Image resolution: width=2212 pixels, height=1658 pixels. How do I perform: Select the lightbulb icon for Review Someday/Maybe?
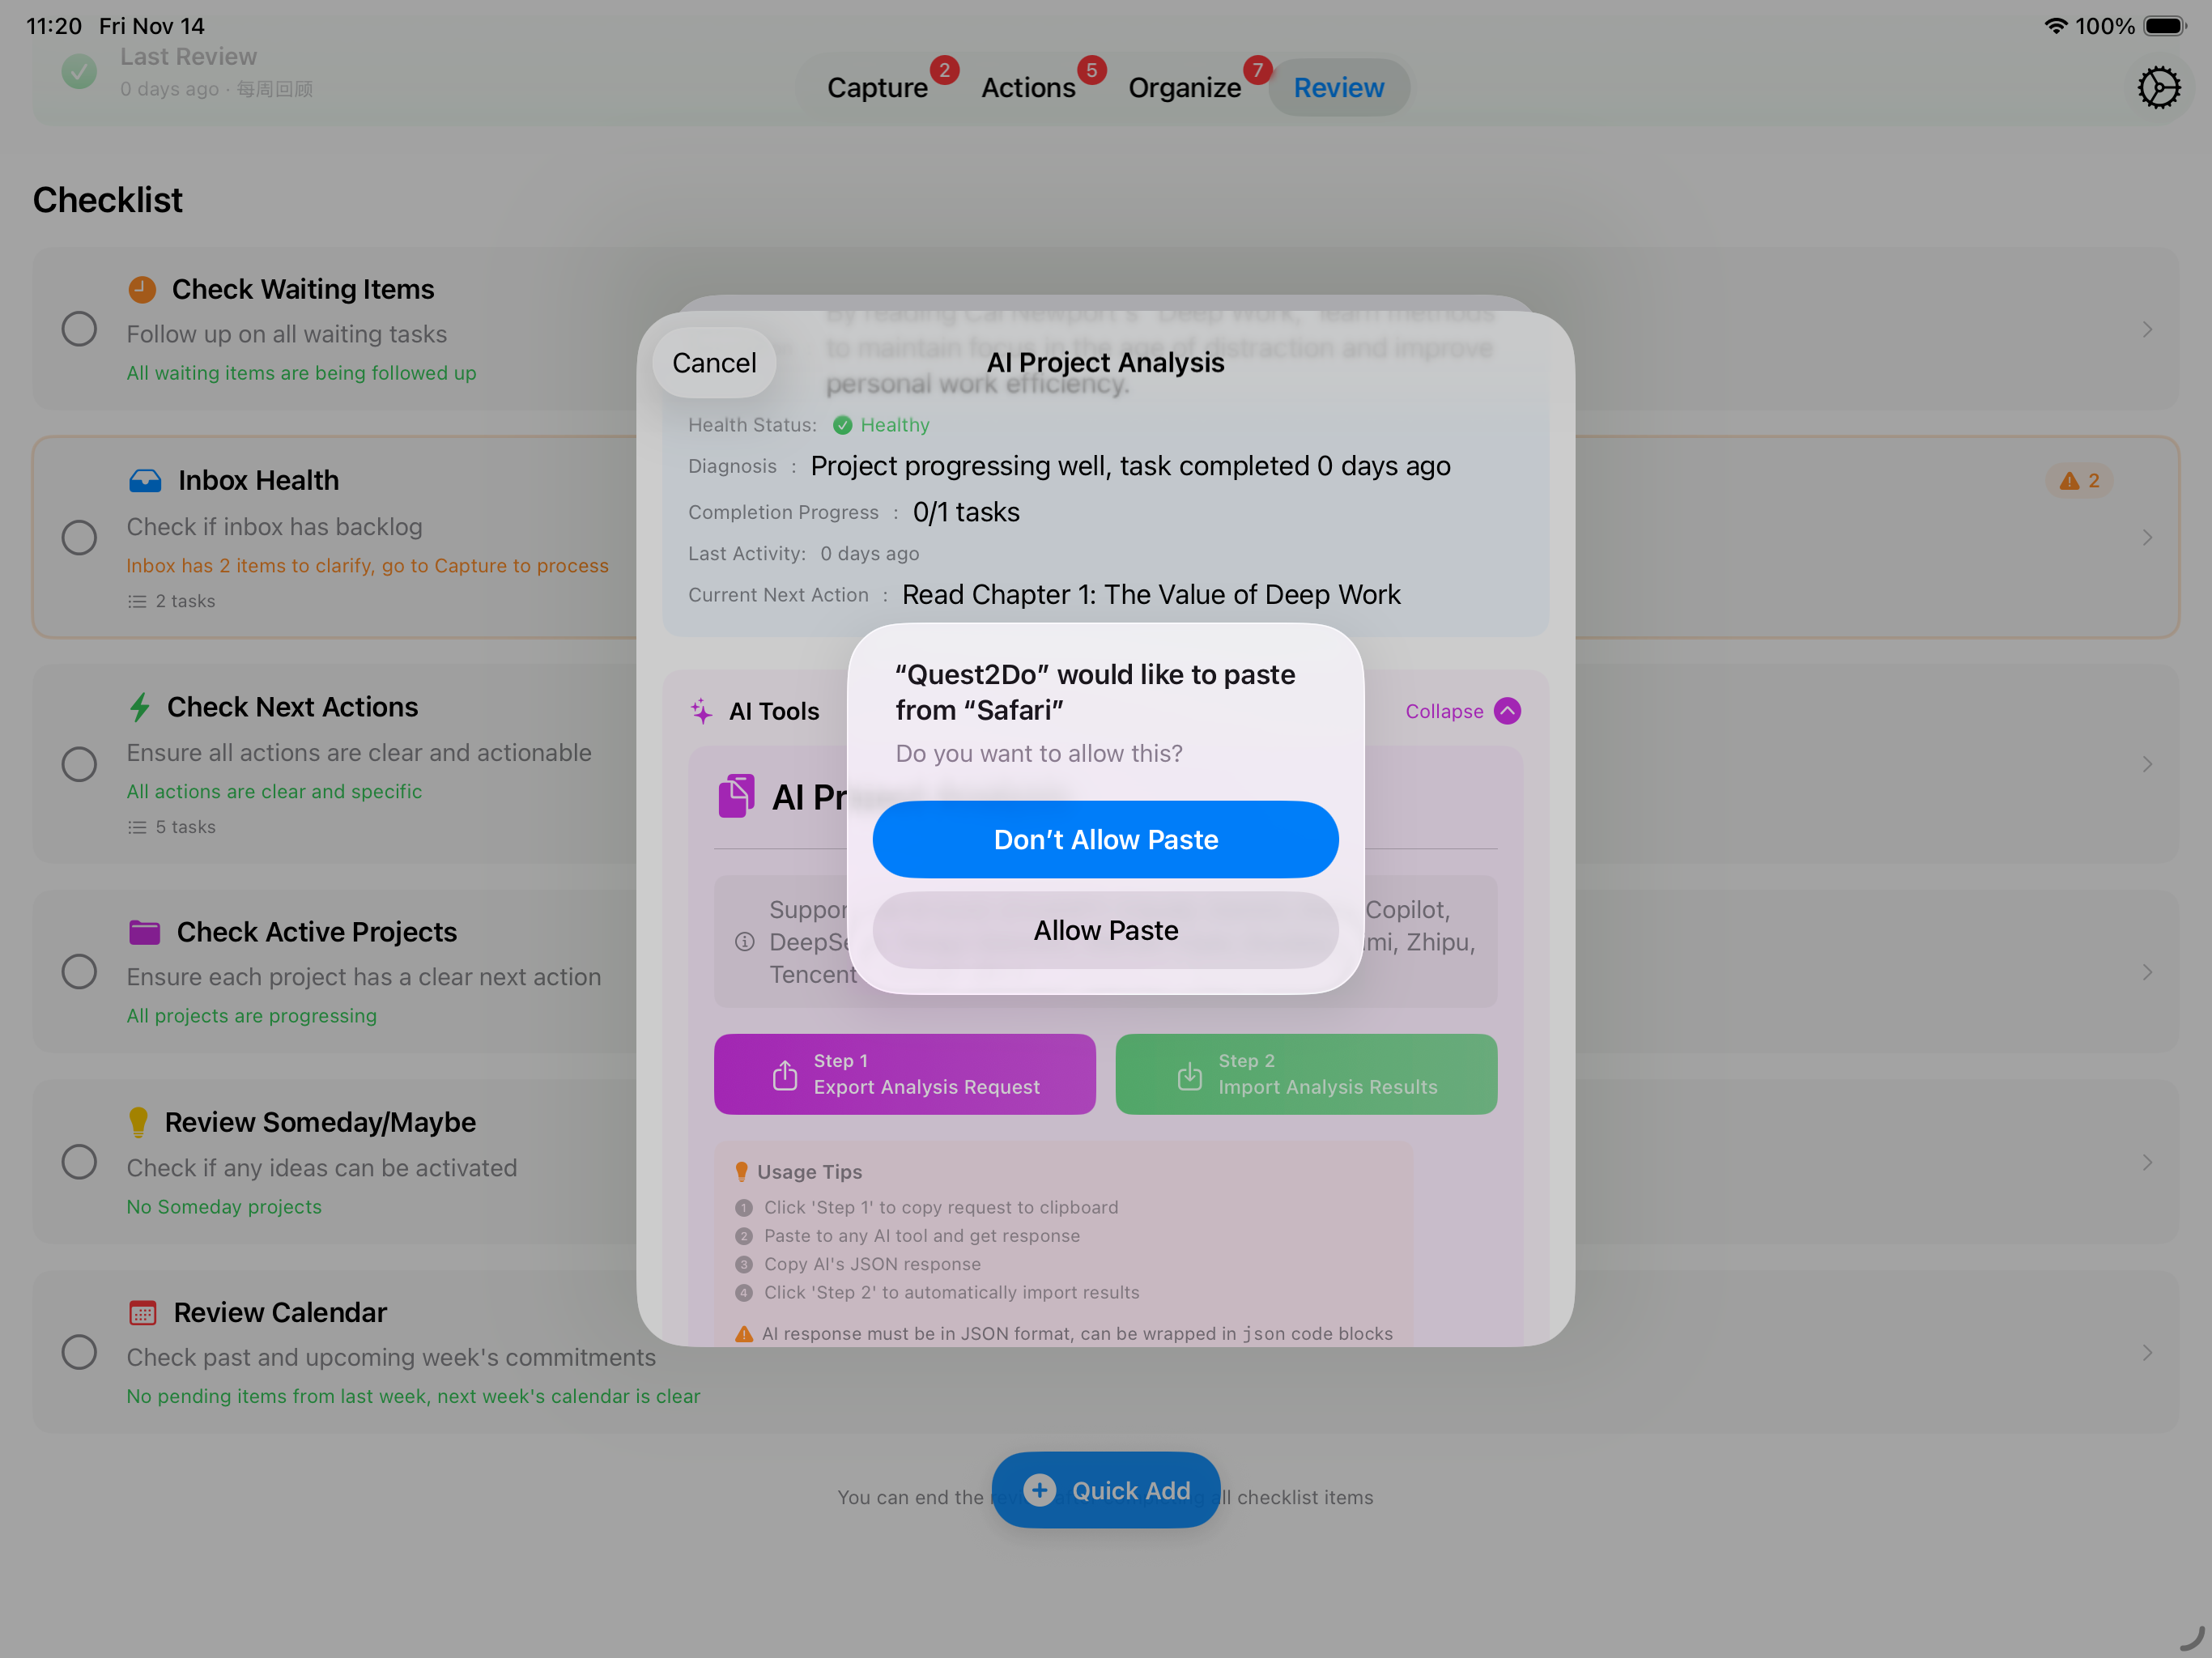139,1121
